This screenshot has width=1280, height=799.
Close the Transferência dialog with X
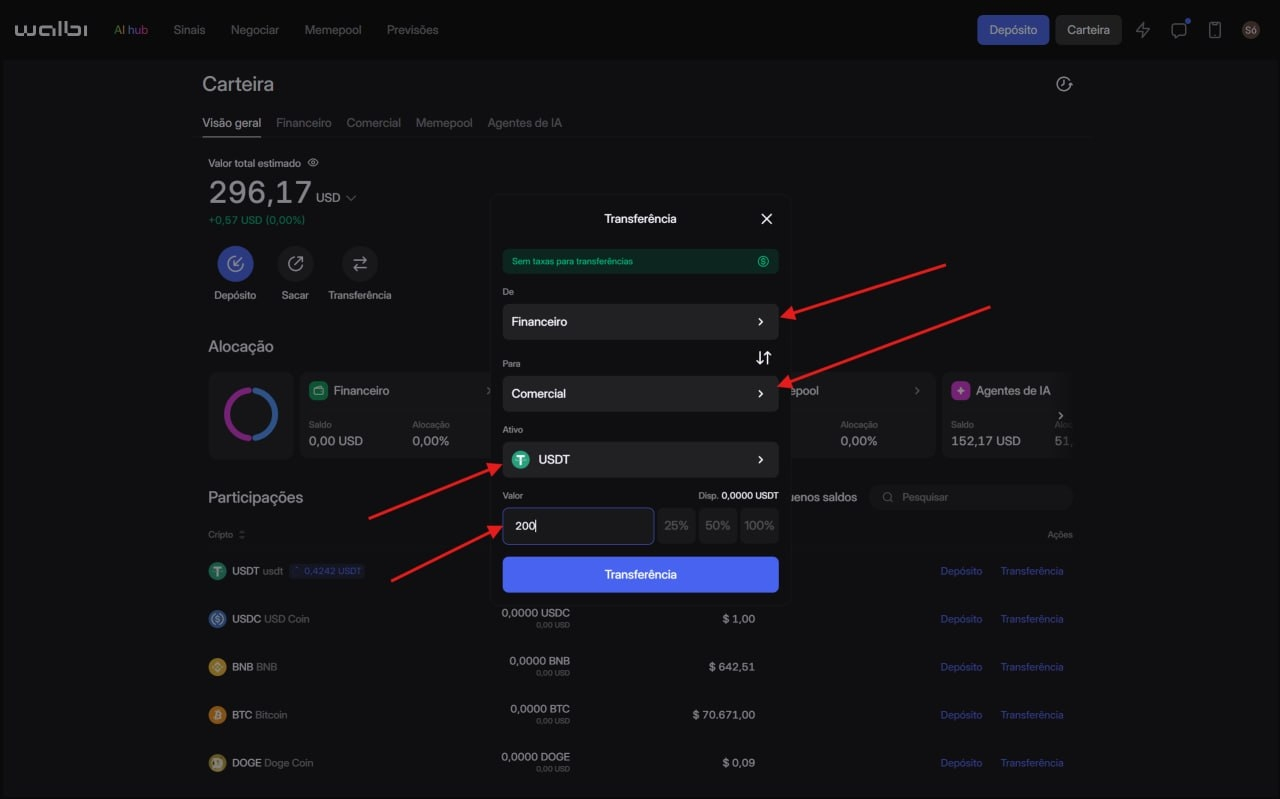pyautogui.click(x=766, y=219)
